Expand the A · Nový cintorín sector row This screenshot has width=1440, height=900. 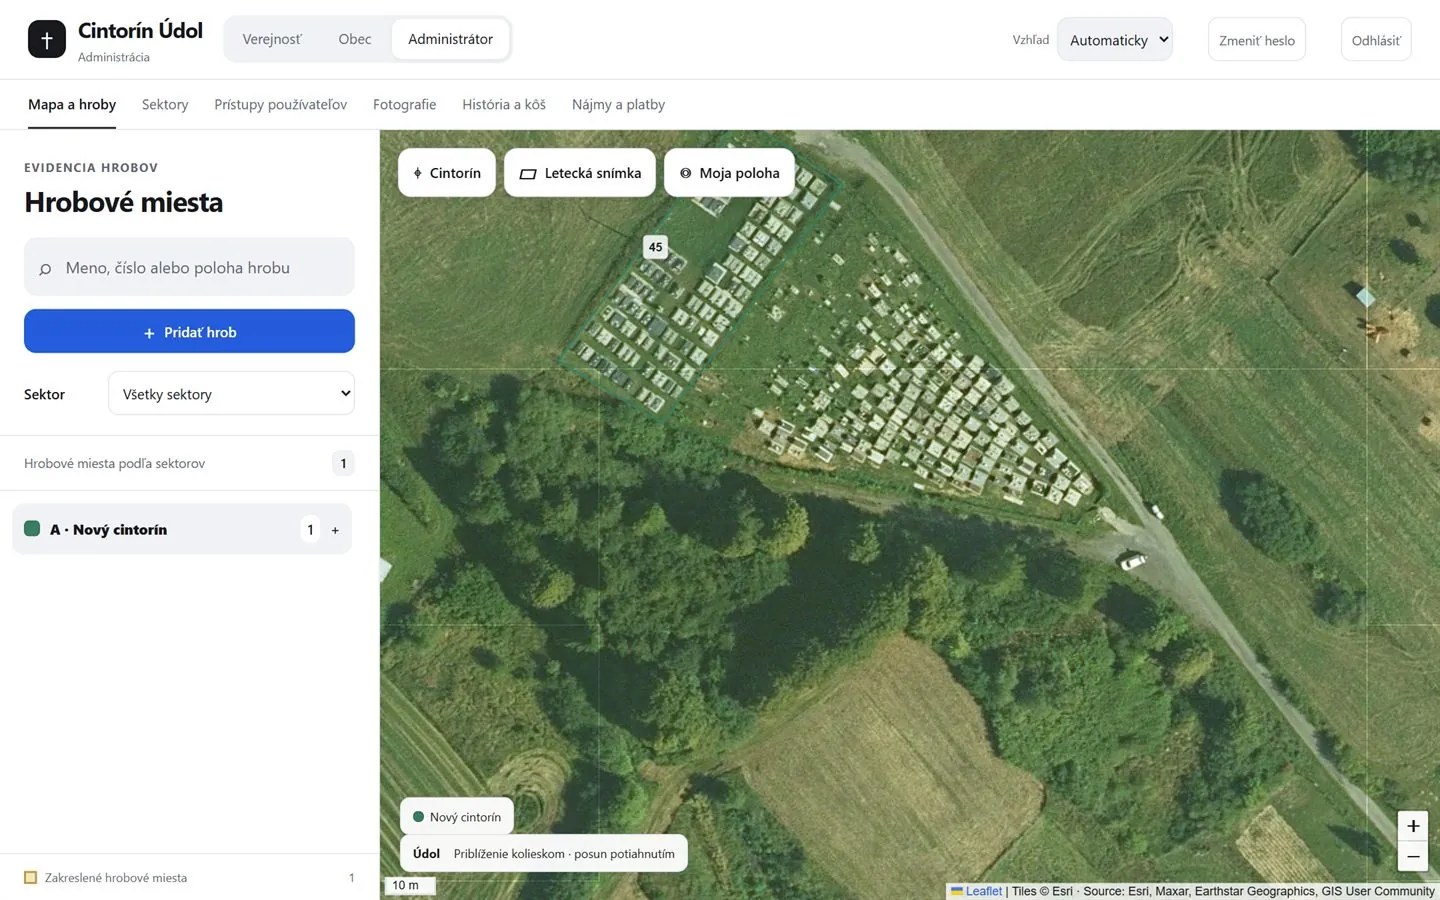pyautogui.click(x=182, y=529)
